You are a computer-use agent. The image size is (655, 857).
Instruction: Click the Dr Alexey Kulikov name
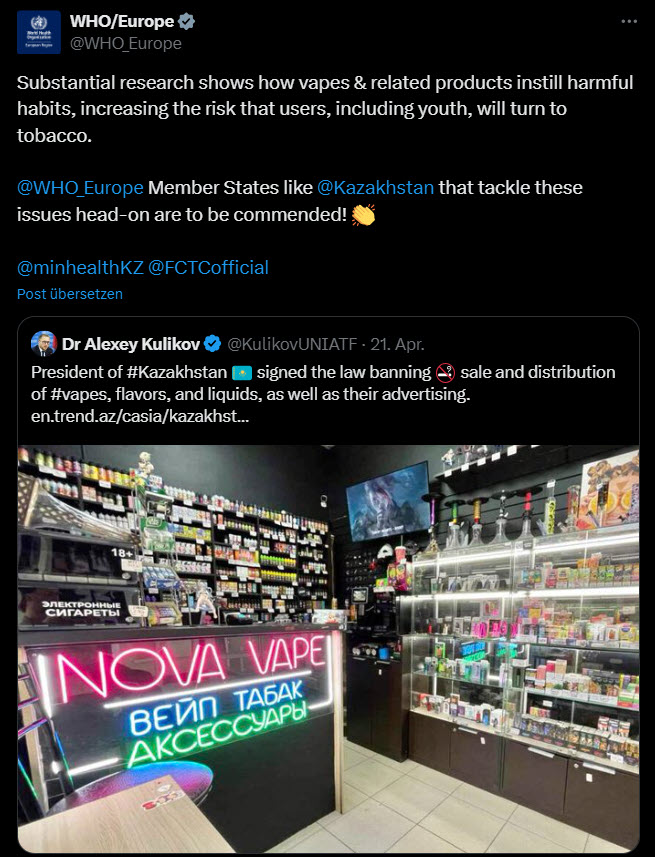coord(131,344)
